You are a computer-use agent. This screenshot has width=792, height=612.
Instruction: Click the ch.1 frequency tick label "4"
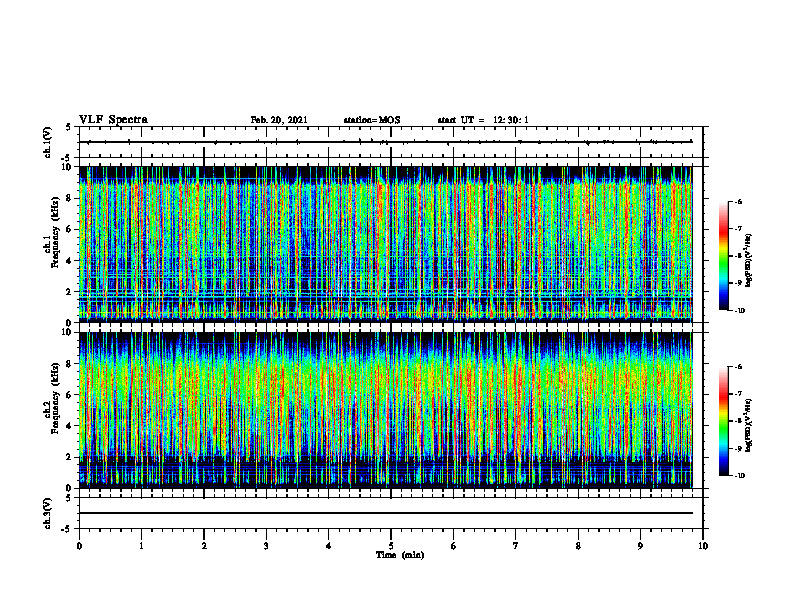69,261
